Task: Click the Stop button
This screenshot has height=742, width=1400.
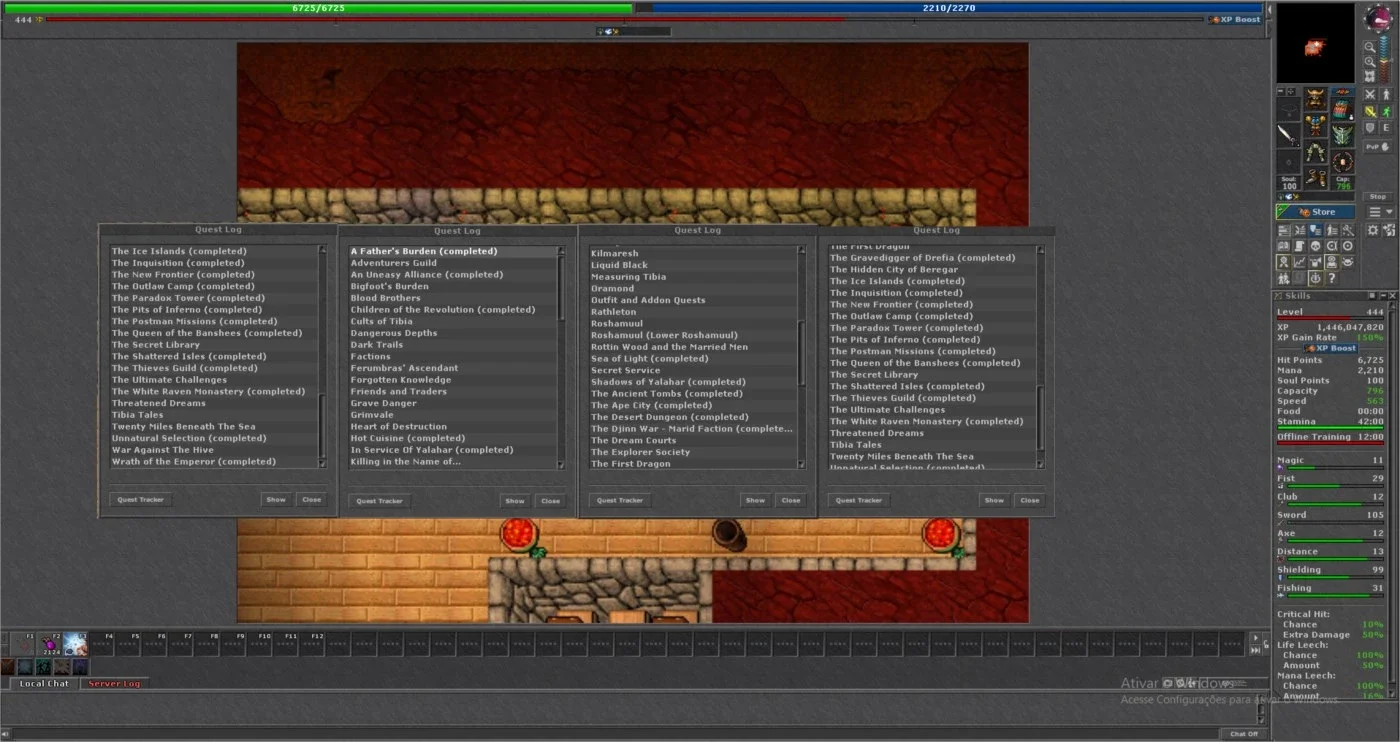Action: (x=1377, y=197)
